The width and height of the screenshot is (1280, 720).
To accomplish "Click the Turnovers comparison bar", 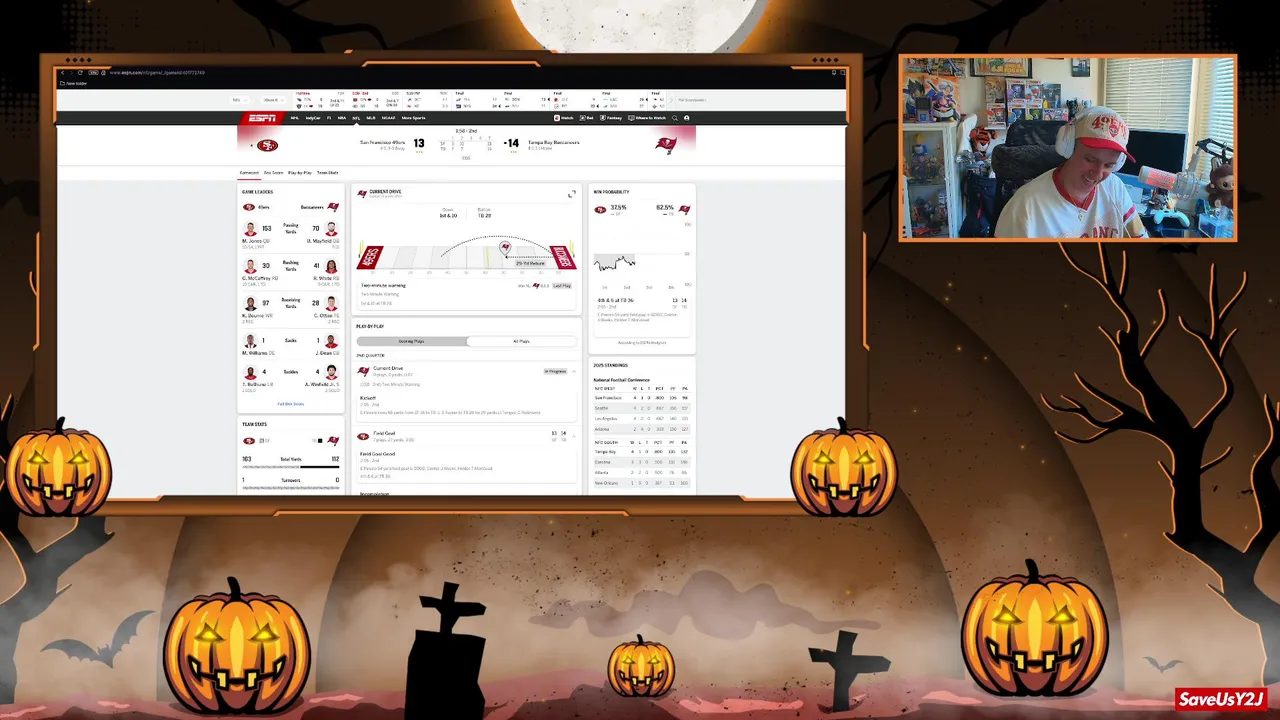I will pos(291,488).
